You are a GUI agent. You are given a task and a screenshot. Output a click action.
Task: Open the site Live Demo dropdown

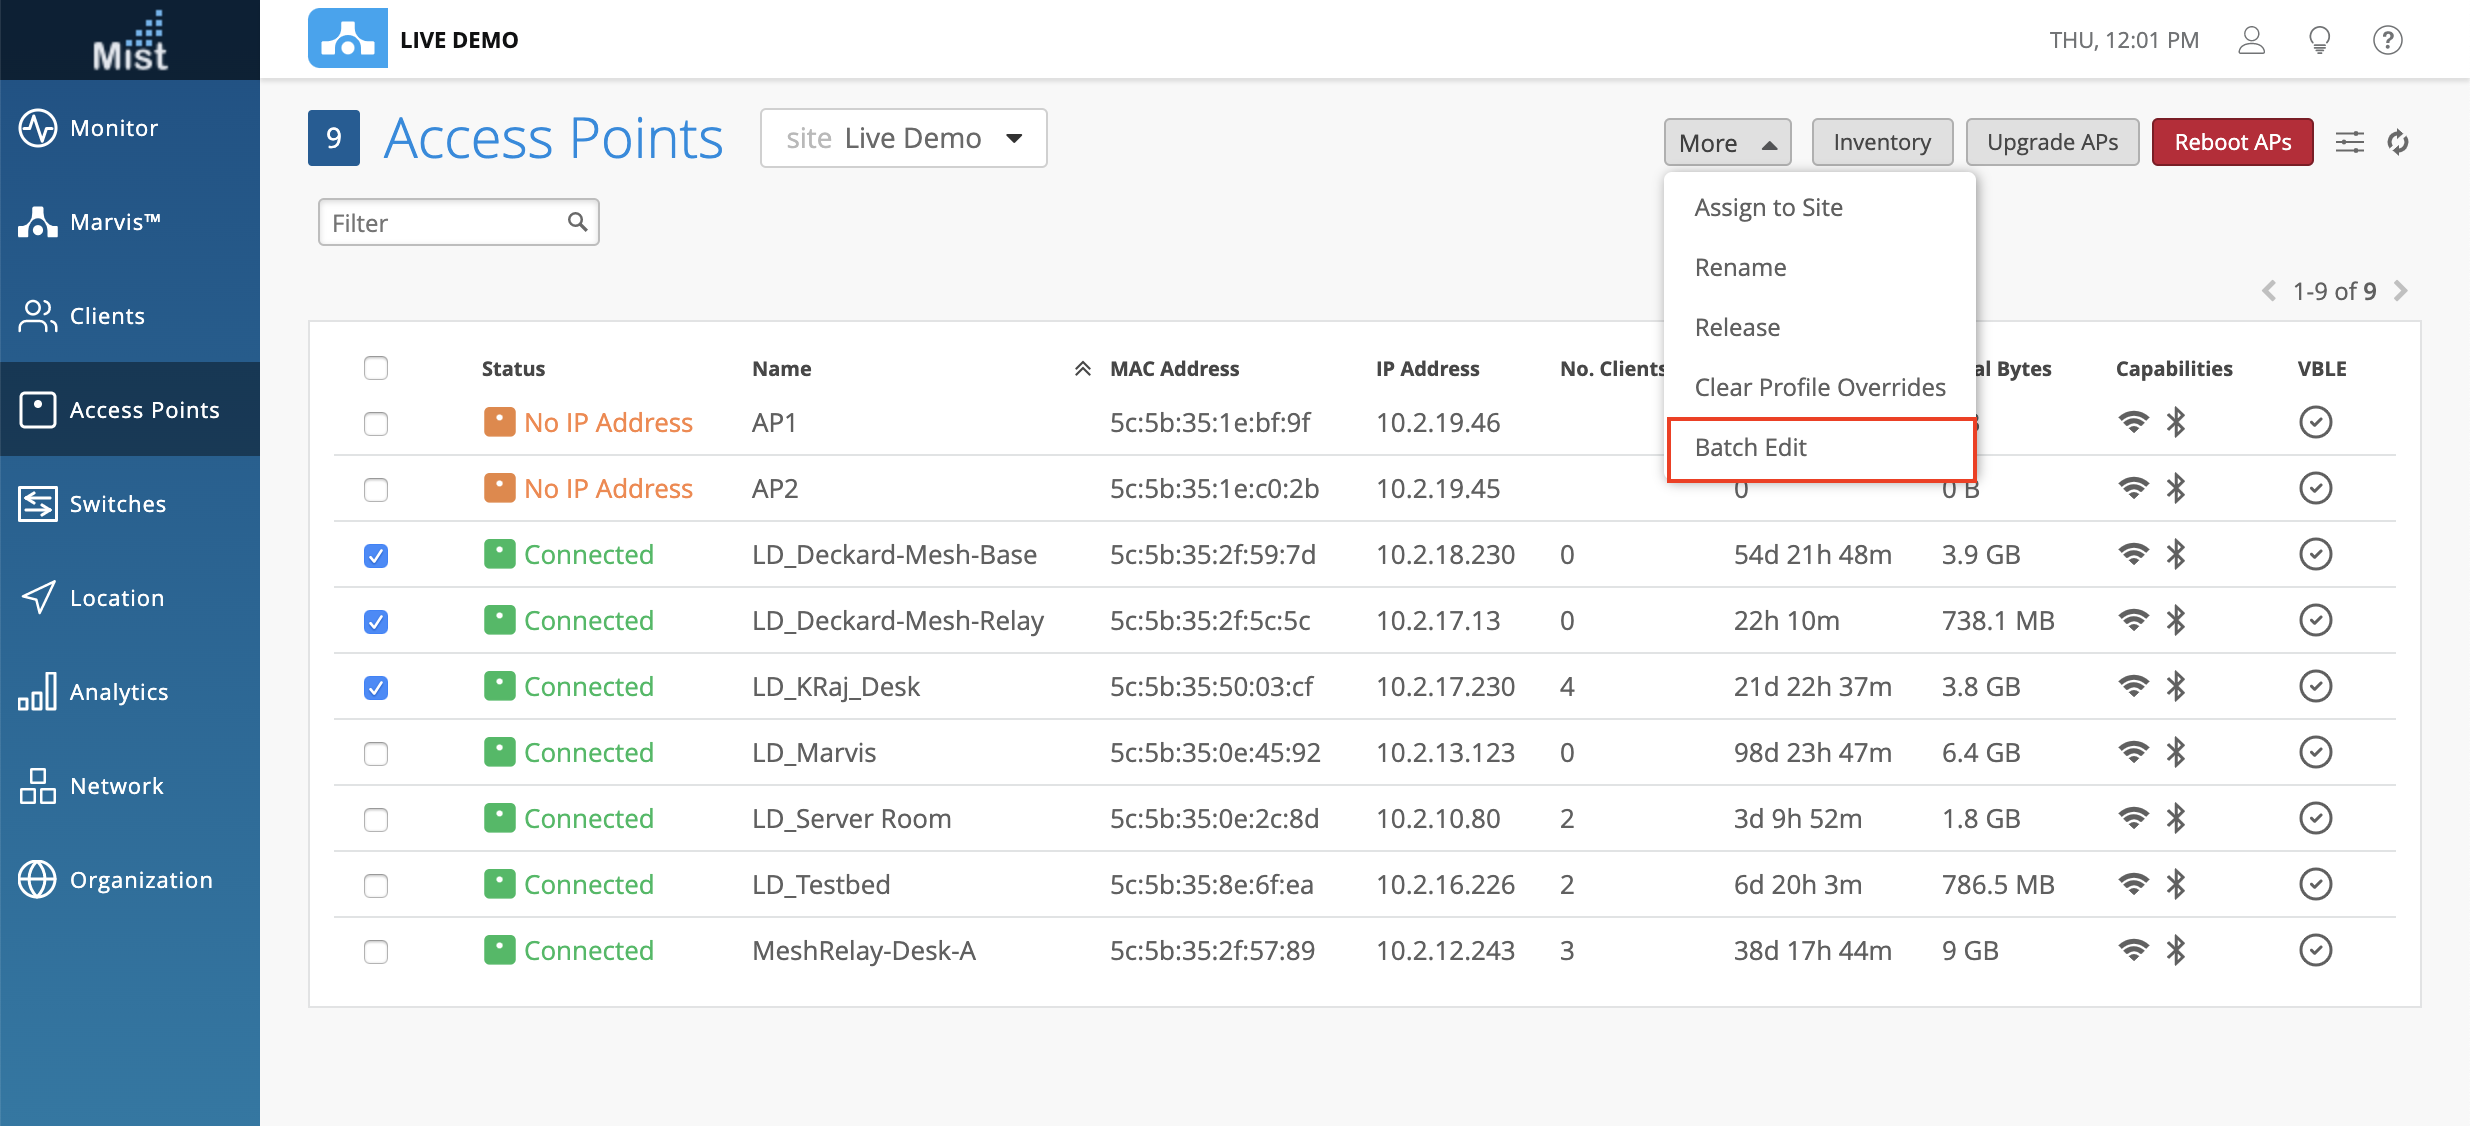pos(903,138)
